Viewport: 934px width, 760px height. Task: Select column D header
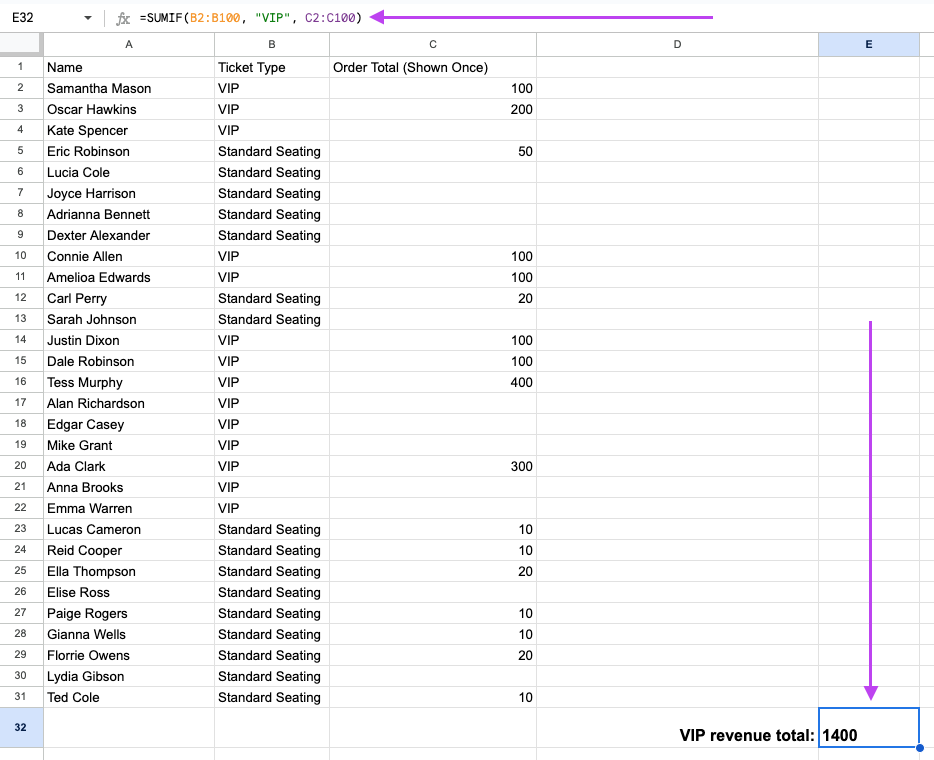click(x=677, y=44)
